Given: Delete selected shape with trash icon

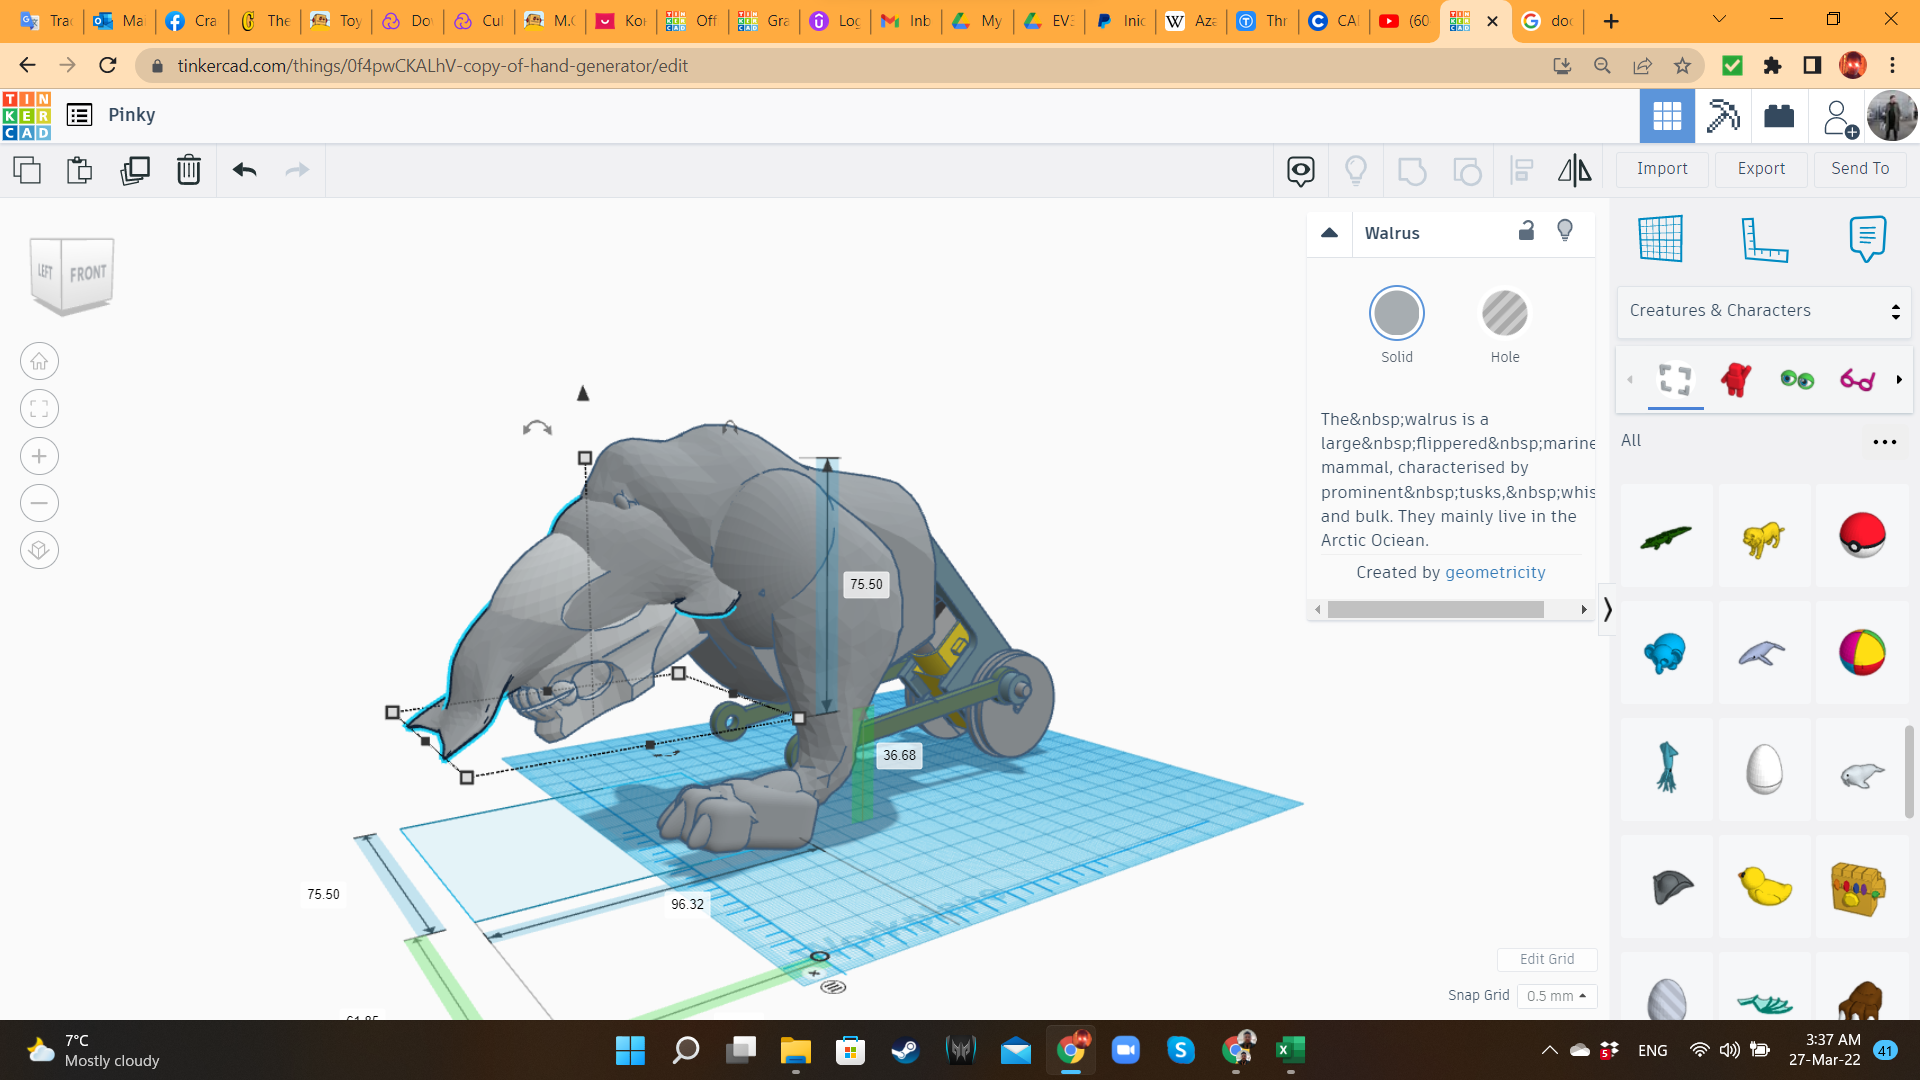Looking at the screenshot, I should [188, 170].
